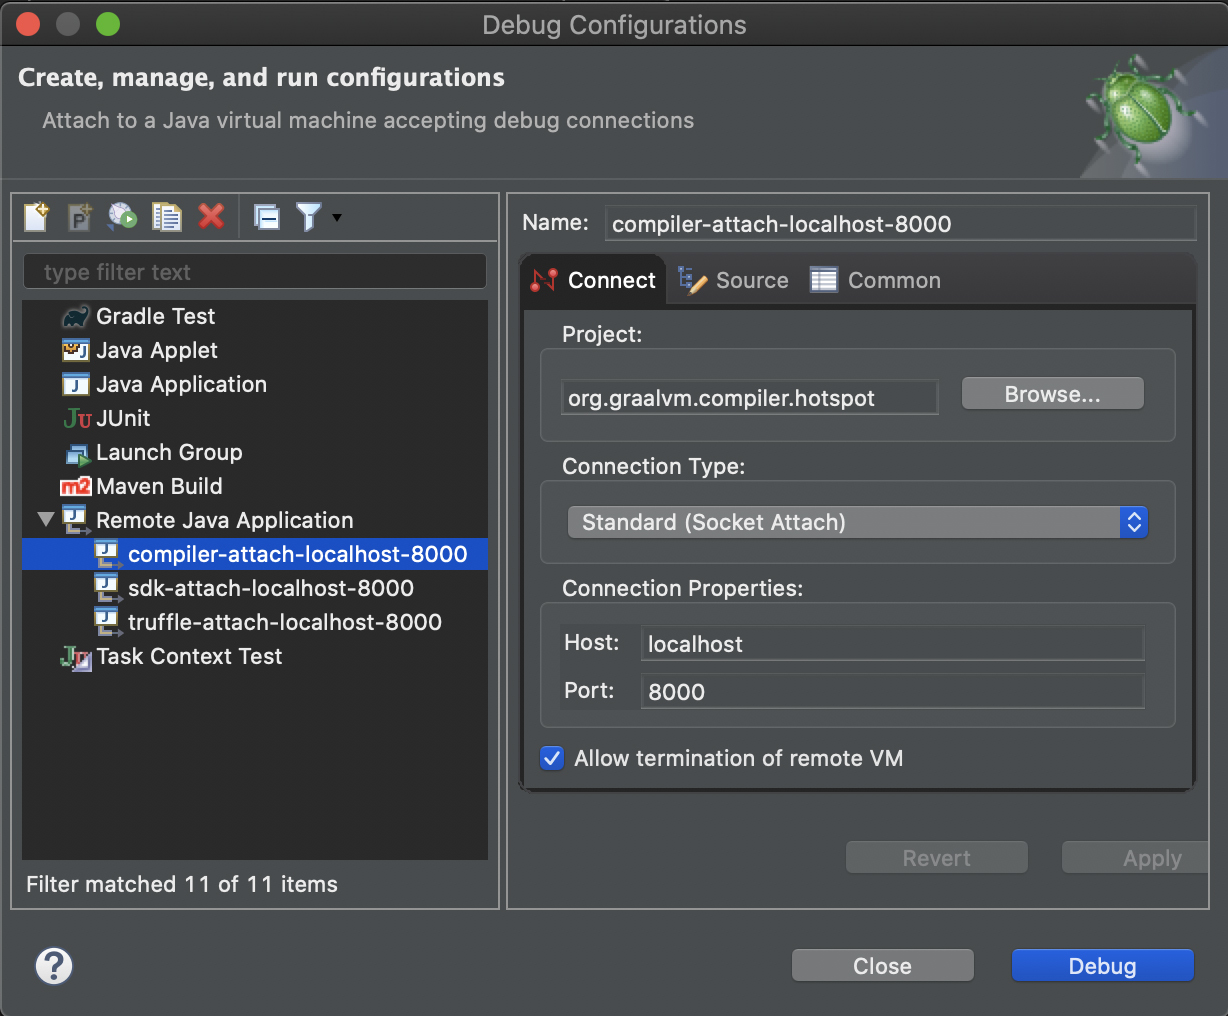Viewport: 1228px width, 1016px height.
Task: Click the New prototype configuration icon
Action: point(79,217)
